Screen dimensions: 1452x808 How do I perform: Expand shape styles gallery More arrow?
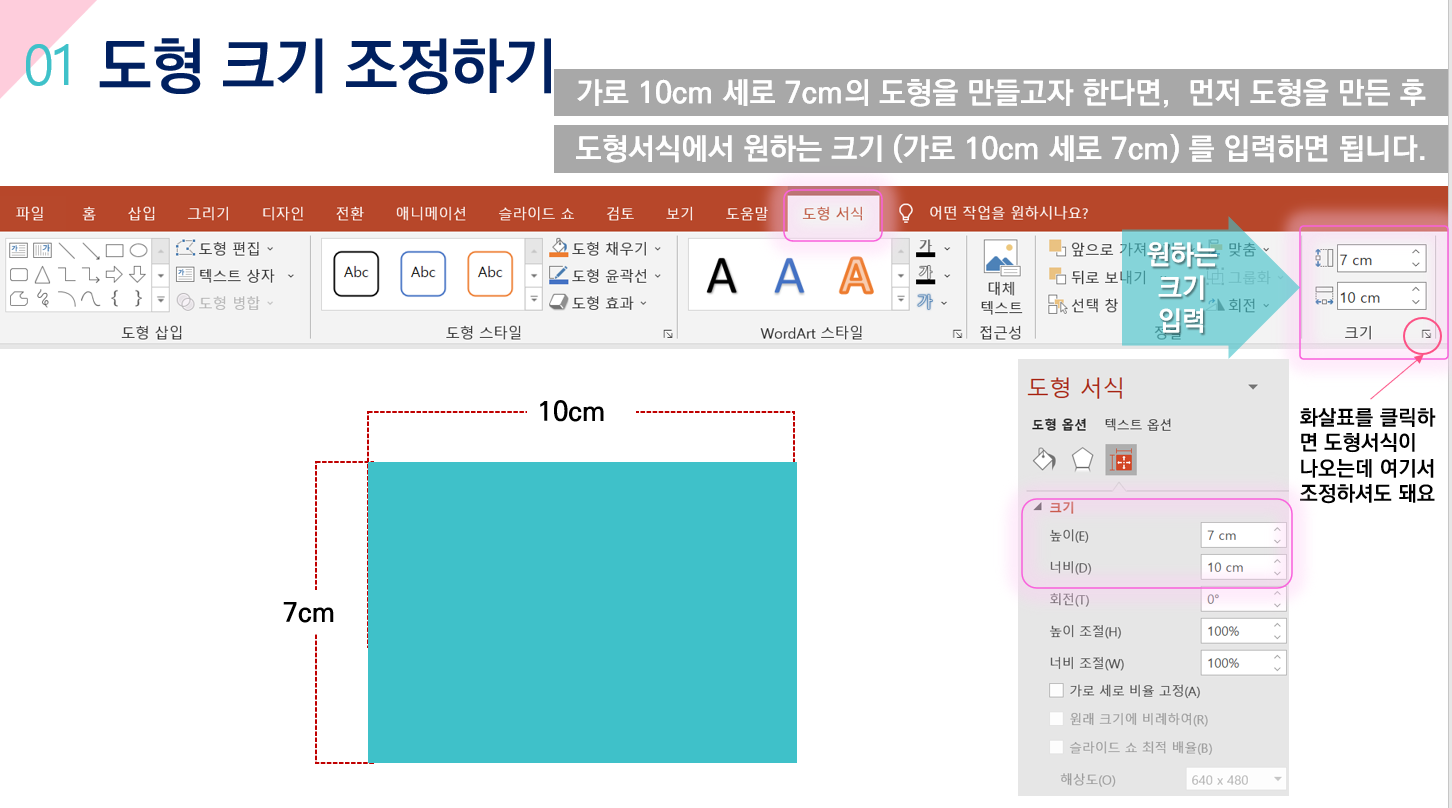click(533, 298)
